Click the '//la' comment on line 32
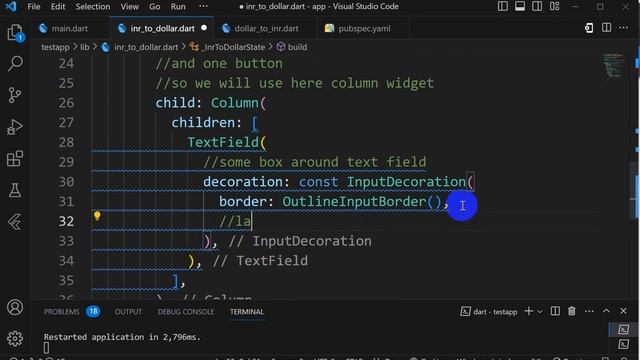640x360 pixels. click(235, 221)
